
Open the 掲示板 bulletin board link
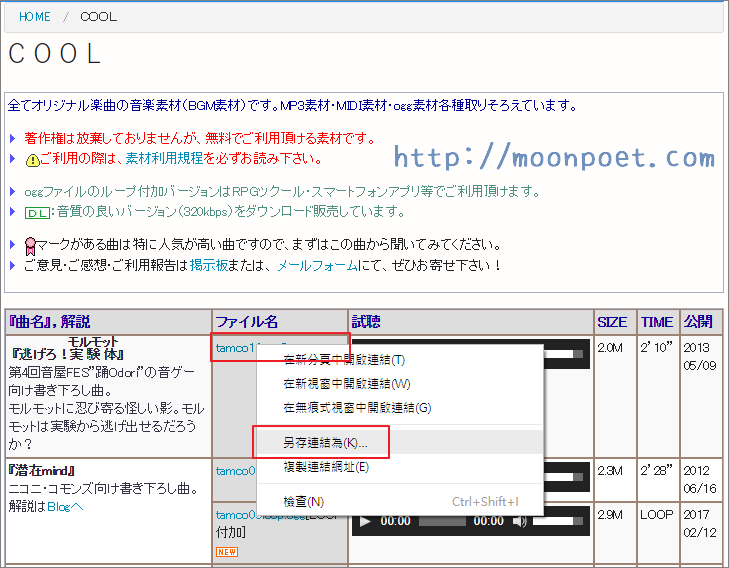pyautogui.click(x=210, y=265)
